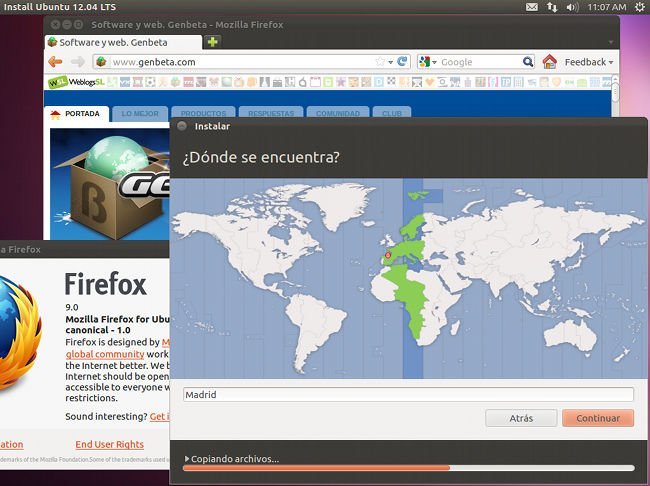Screen dimensions: 650x486
Task: Open the clock showing 11:07 AM
Action: click(x=606, y=7)
